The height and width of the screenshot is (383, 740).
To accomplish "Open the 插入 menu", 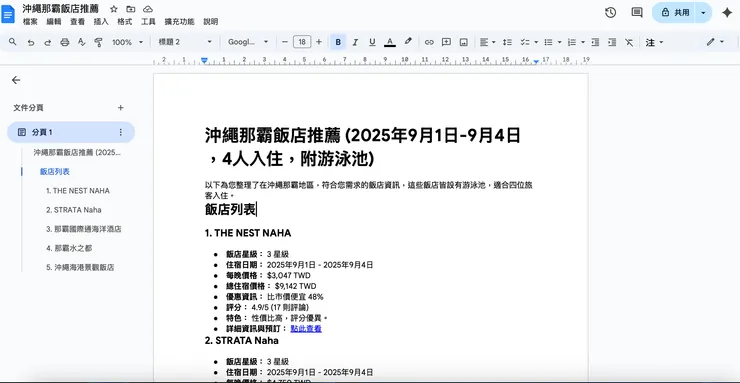I will (101, 22).
